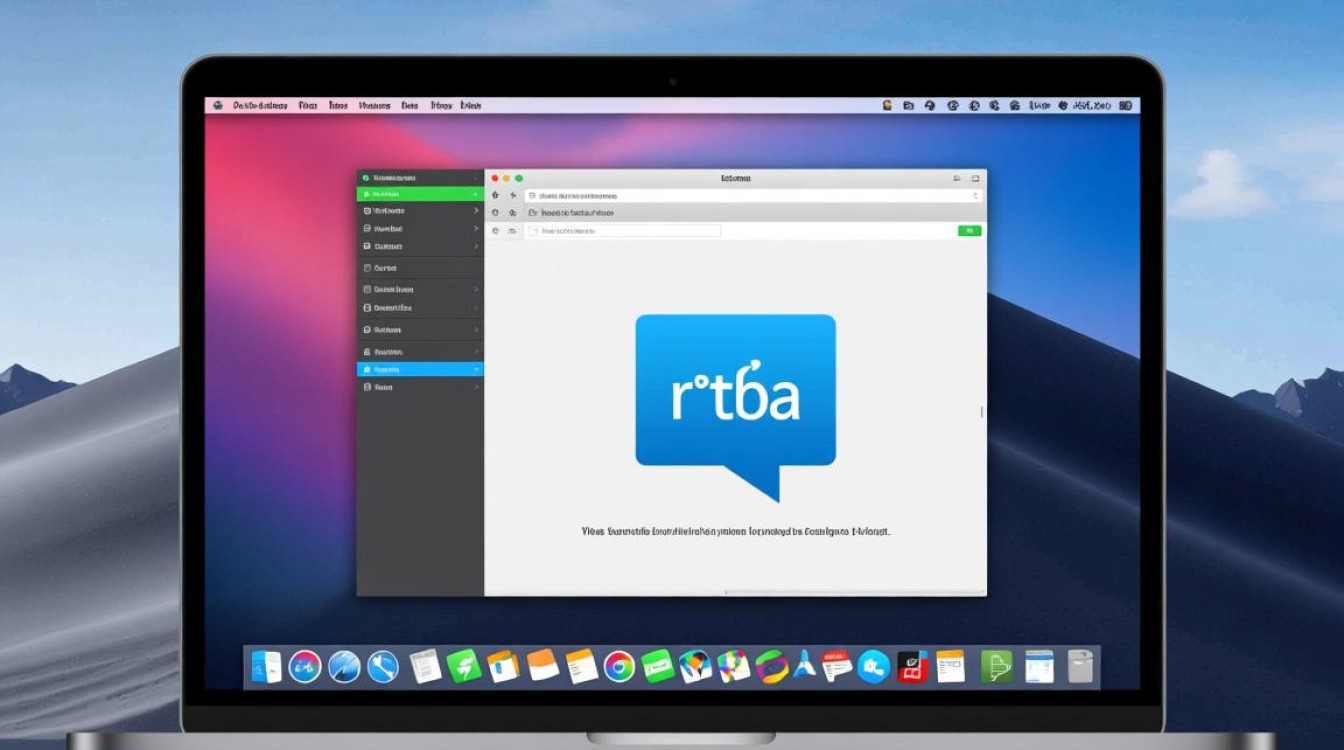Open Google Chrome from the dock
Viewport: 1344px width, 750px height.
pyautogui.click(x=619, y=667)
